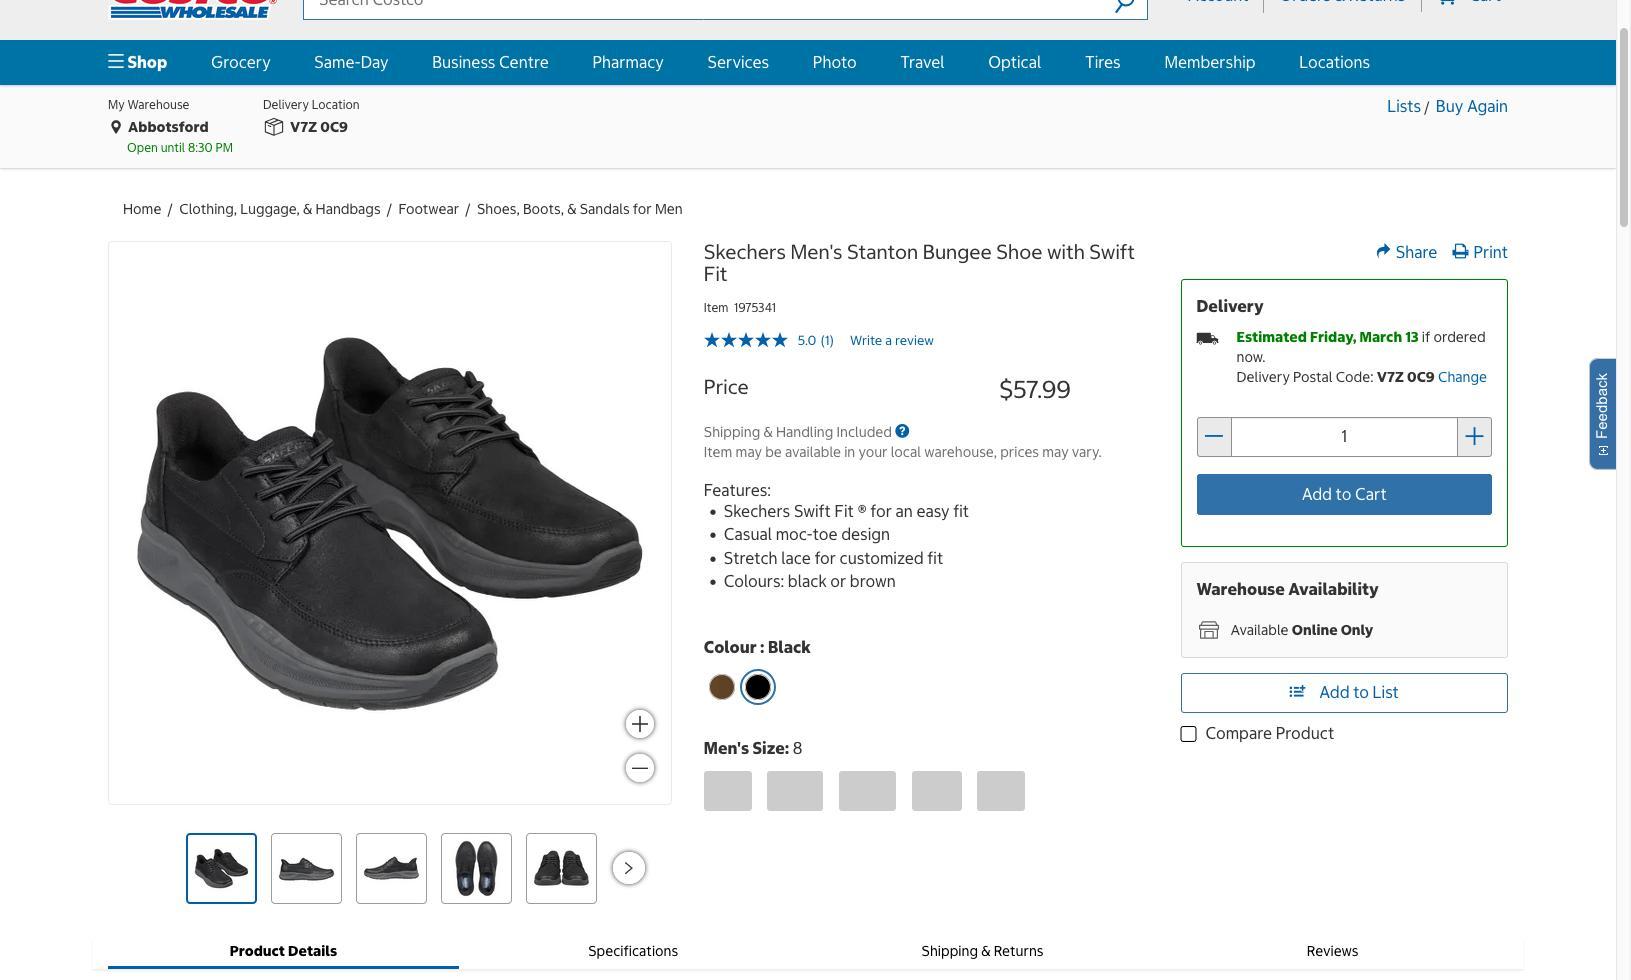Image resolution: width=1631 pixels, height=980 pixels.
Task: Decrease quantity with the minus button
Action: click(x=1214, y=437)
